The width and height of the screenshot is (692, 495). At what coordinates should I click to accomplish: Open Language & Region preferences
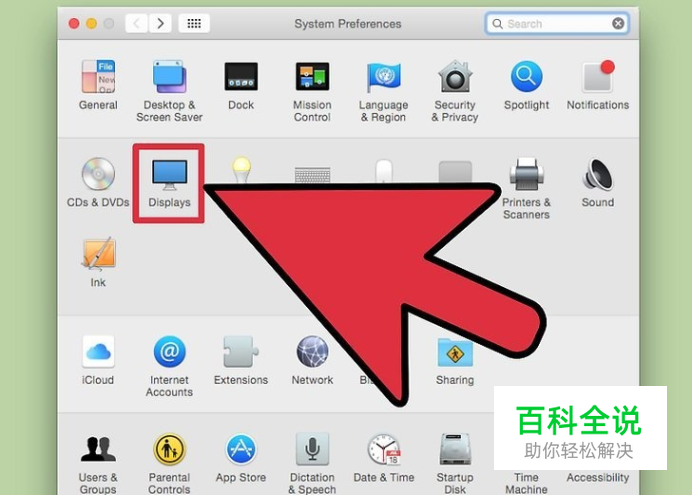click(384, 91)
